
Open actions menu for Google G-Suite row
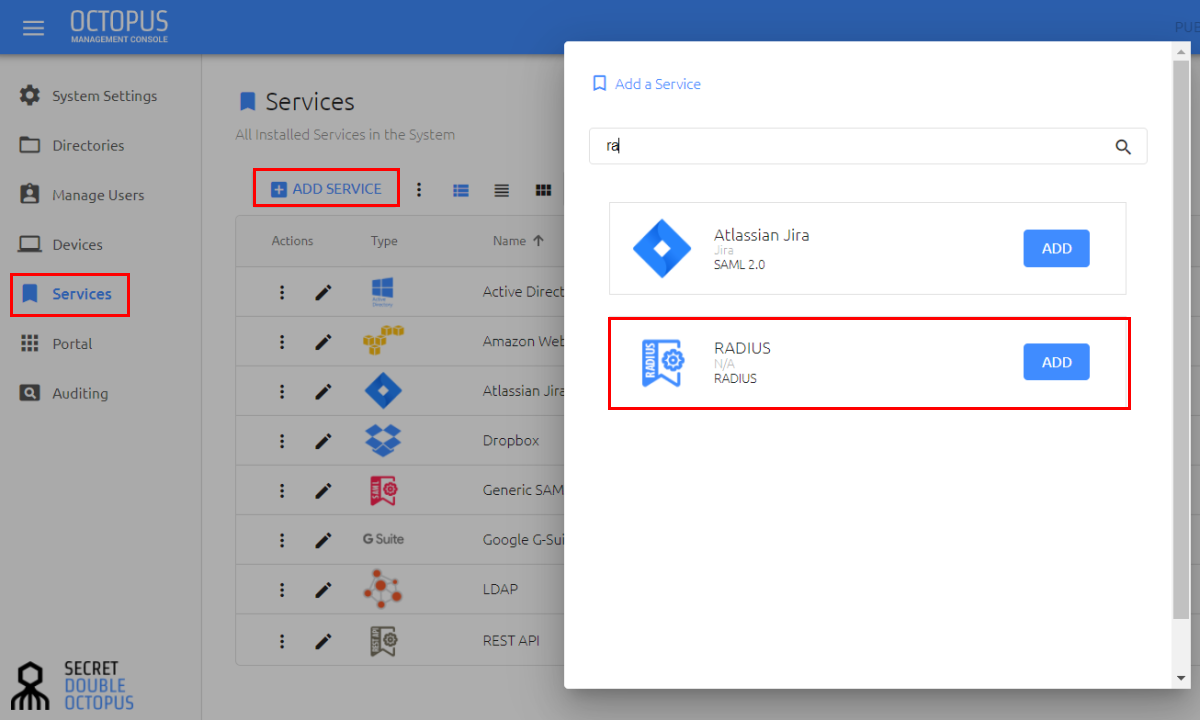coord(282,540)
